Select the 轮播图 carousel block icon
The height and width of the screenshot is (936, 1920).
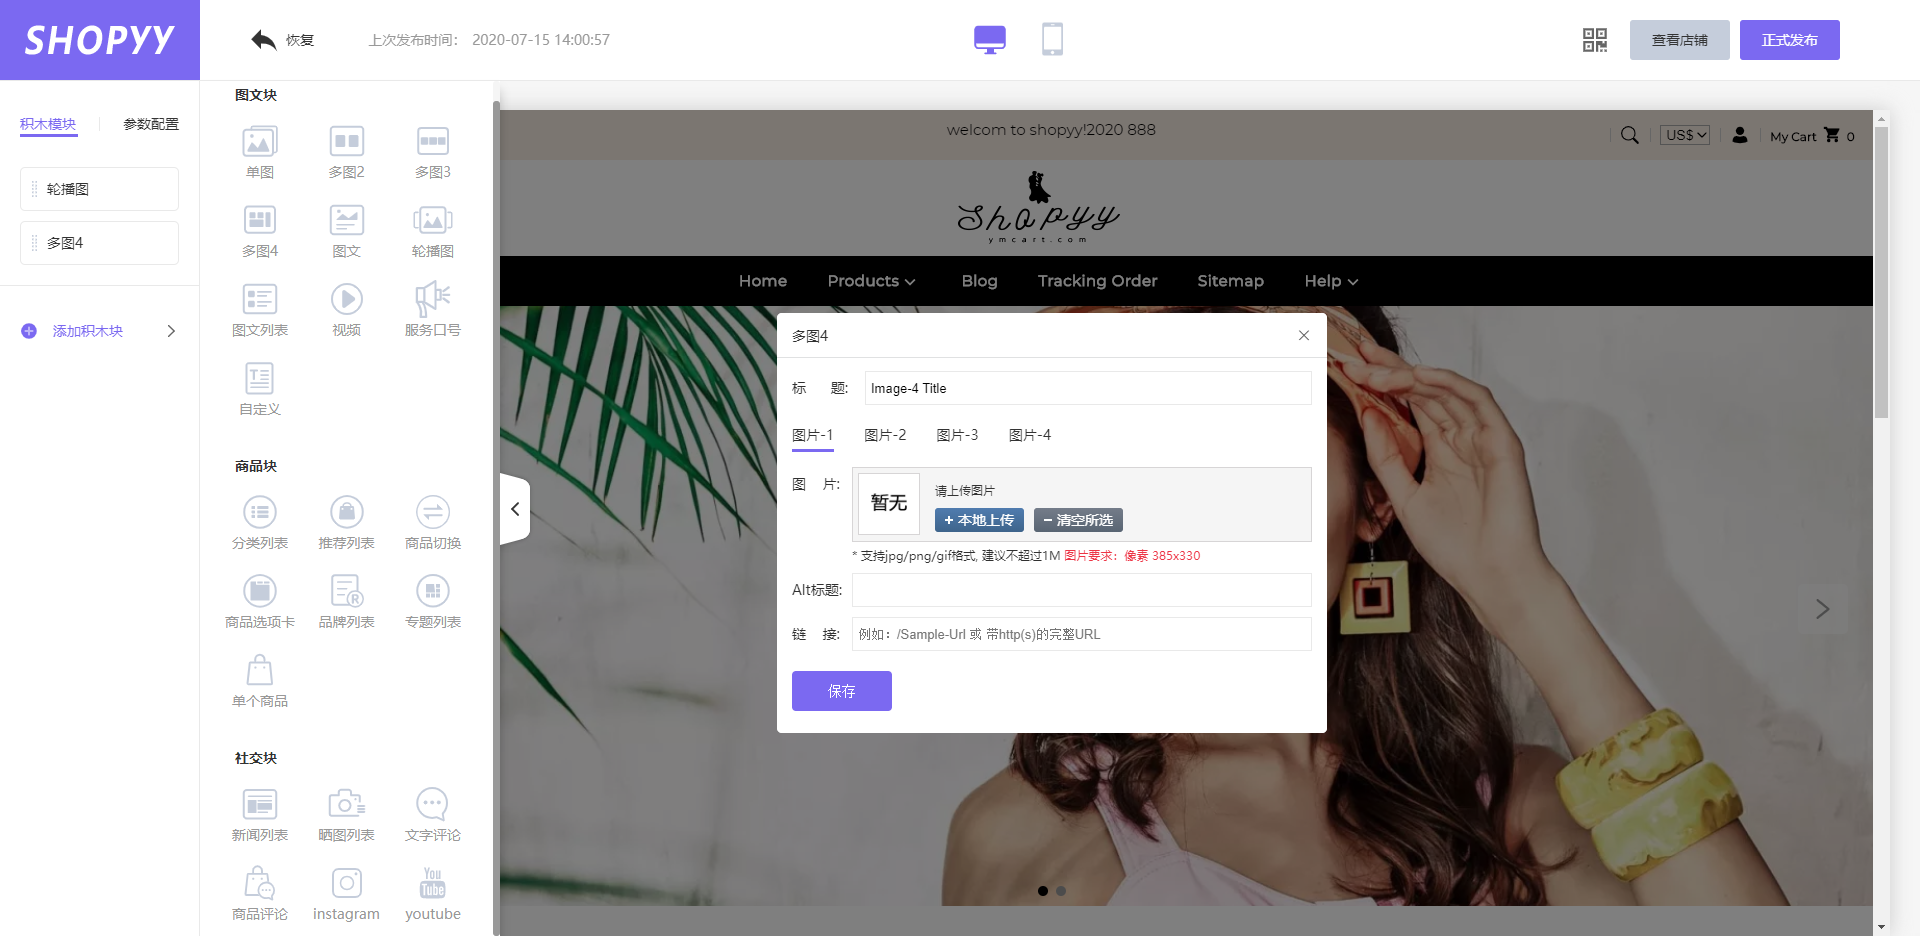coord(432,221)
